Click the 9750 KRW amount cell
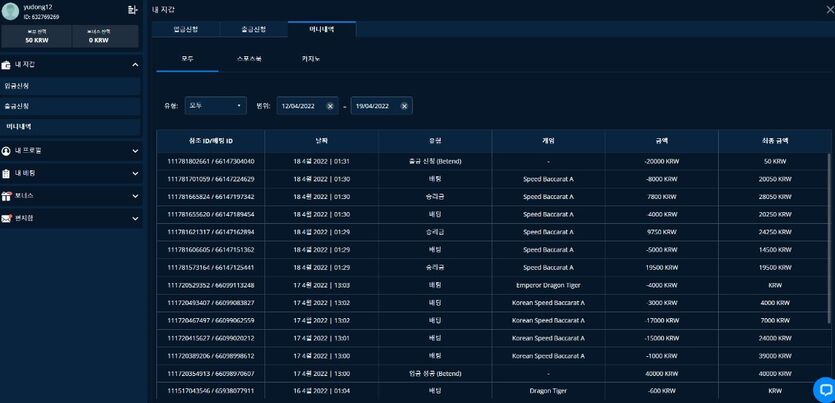The width and height of the screenshot is (835, 403). pos(661,232)
